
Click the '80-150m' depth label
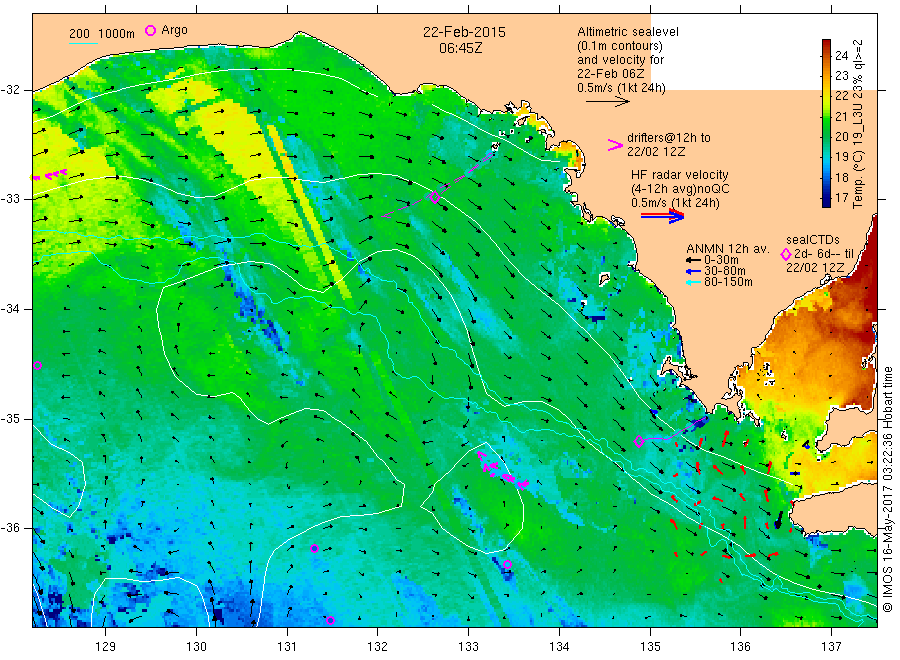tap(728, 282)
